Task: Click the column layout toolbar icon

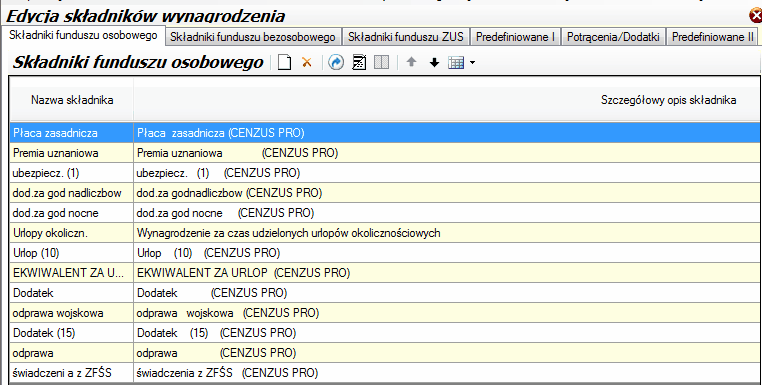Action: coord(381,62)
